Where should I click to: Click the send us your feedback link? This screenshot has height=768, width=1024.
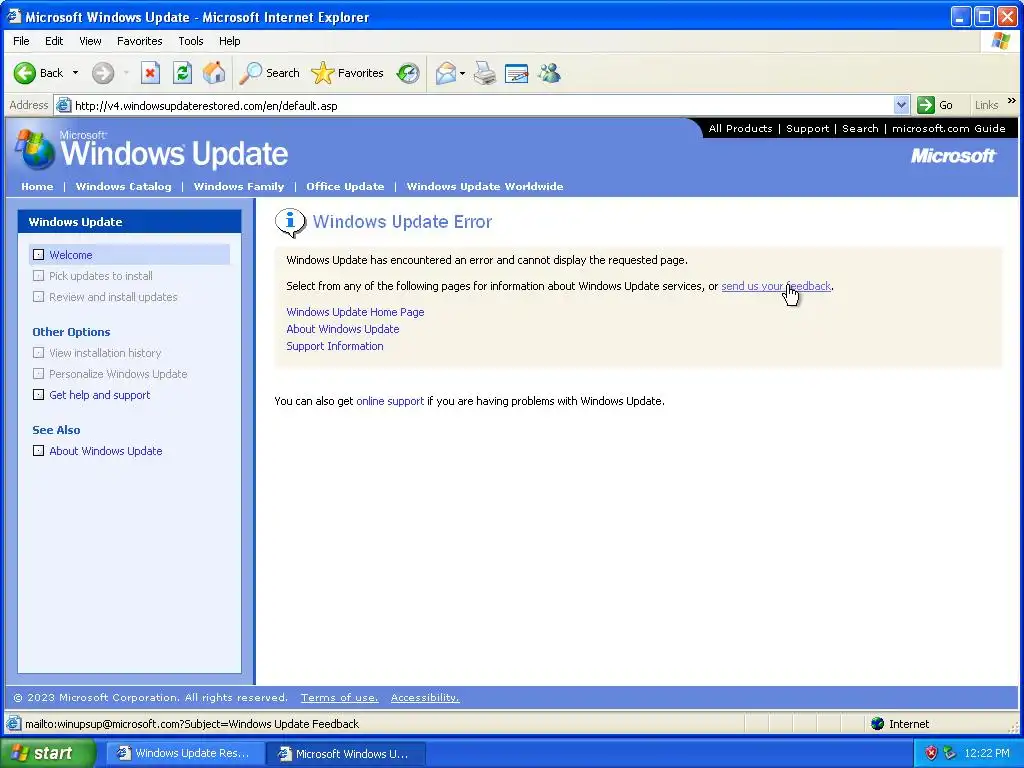776,286
